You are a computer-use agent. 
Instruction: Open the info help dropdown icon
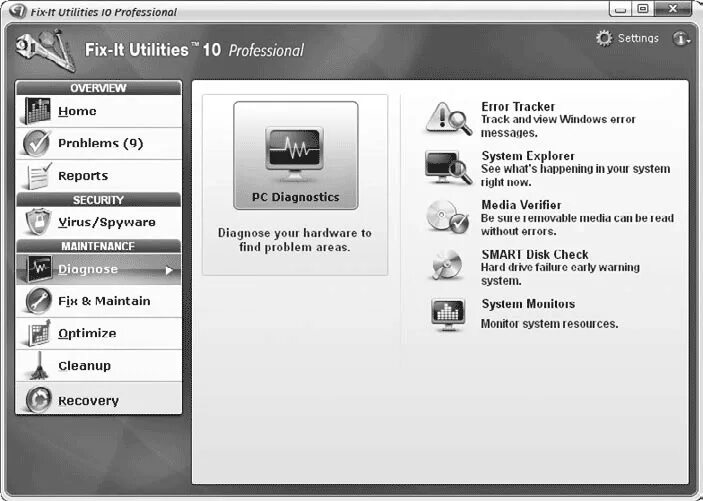681,39
